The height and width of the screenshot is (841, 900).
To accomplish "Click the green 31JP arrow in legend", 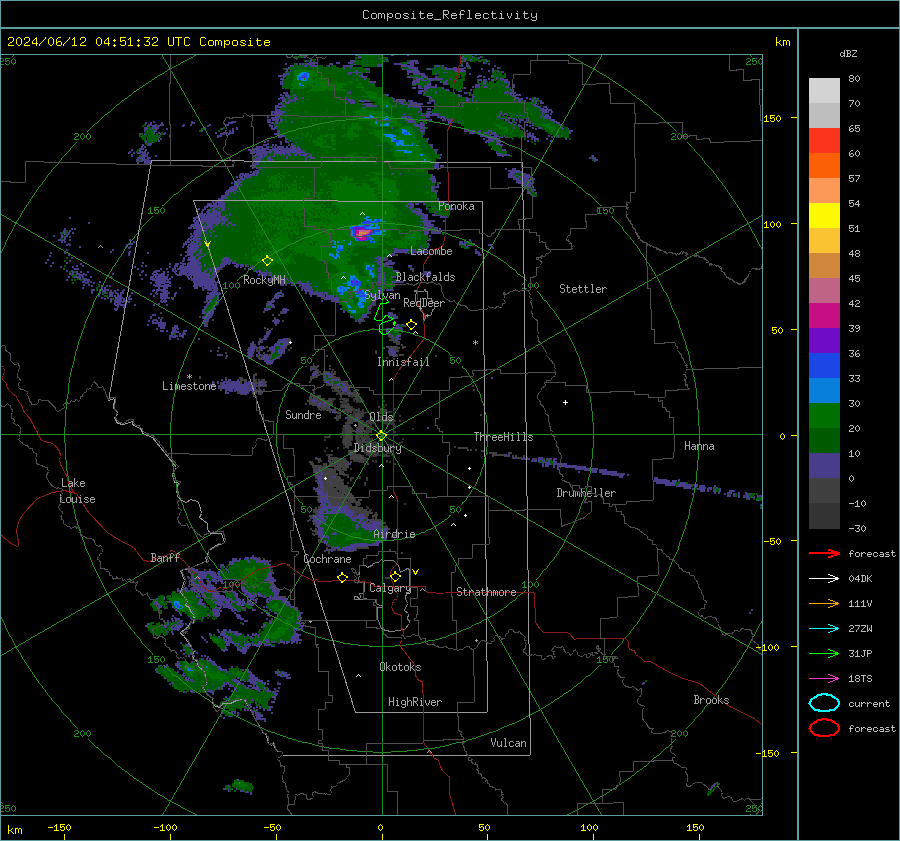I will (824, 653).
